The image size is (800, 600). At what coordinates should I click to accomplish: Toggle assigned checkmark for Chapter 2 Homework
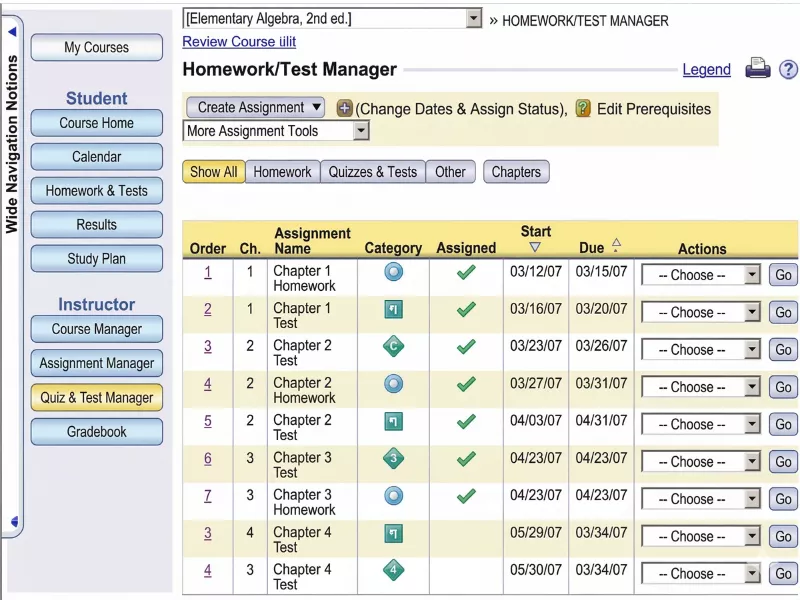(466, 384)
